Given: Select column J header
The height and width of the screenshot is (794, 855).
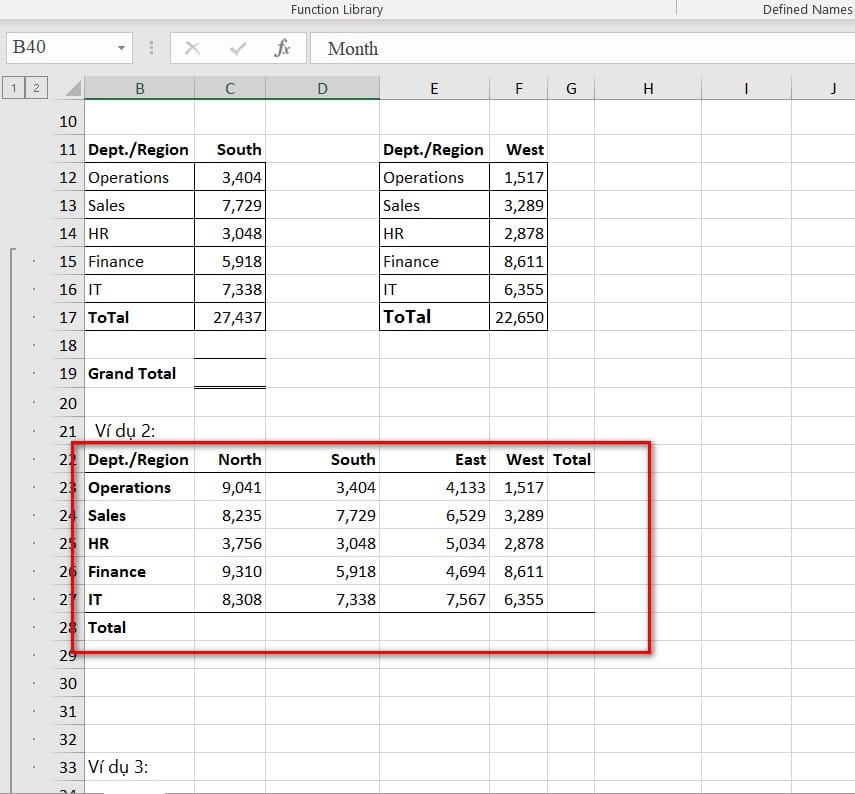Looking at the screenshot, I should coord(833,89).
